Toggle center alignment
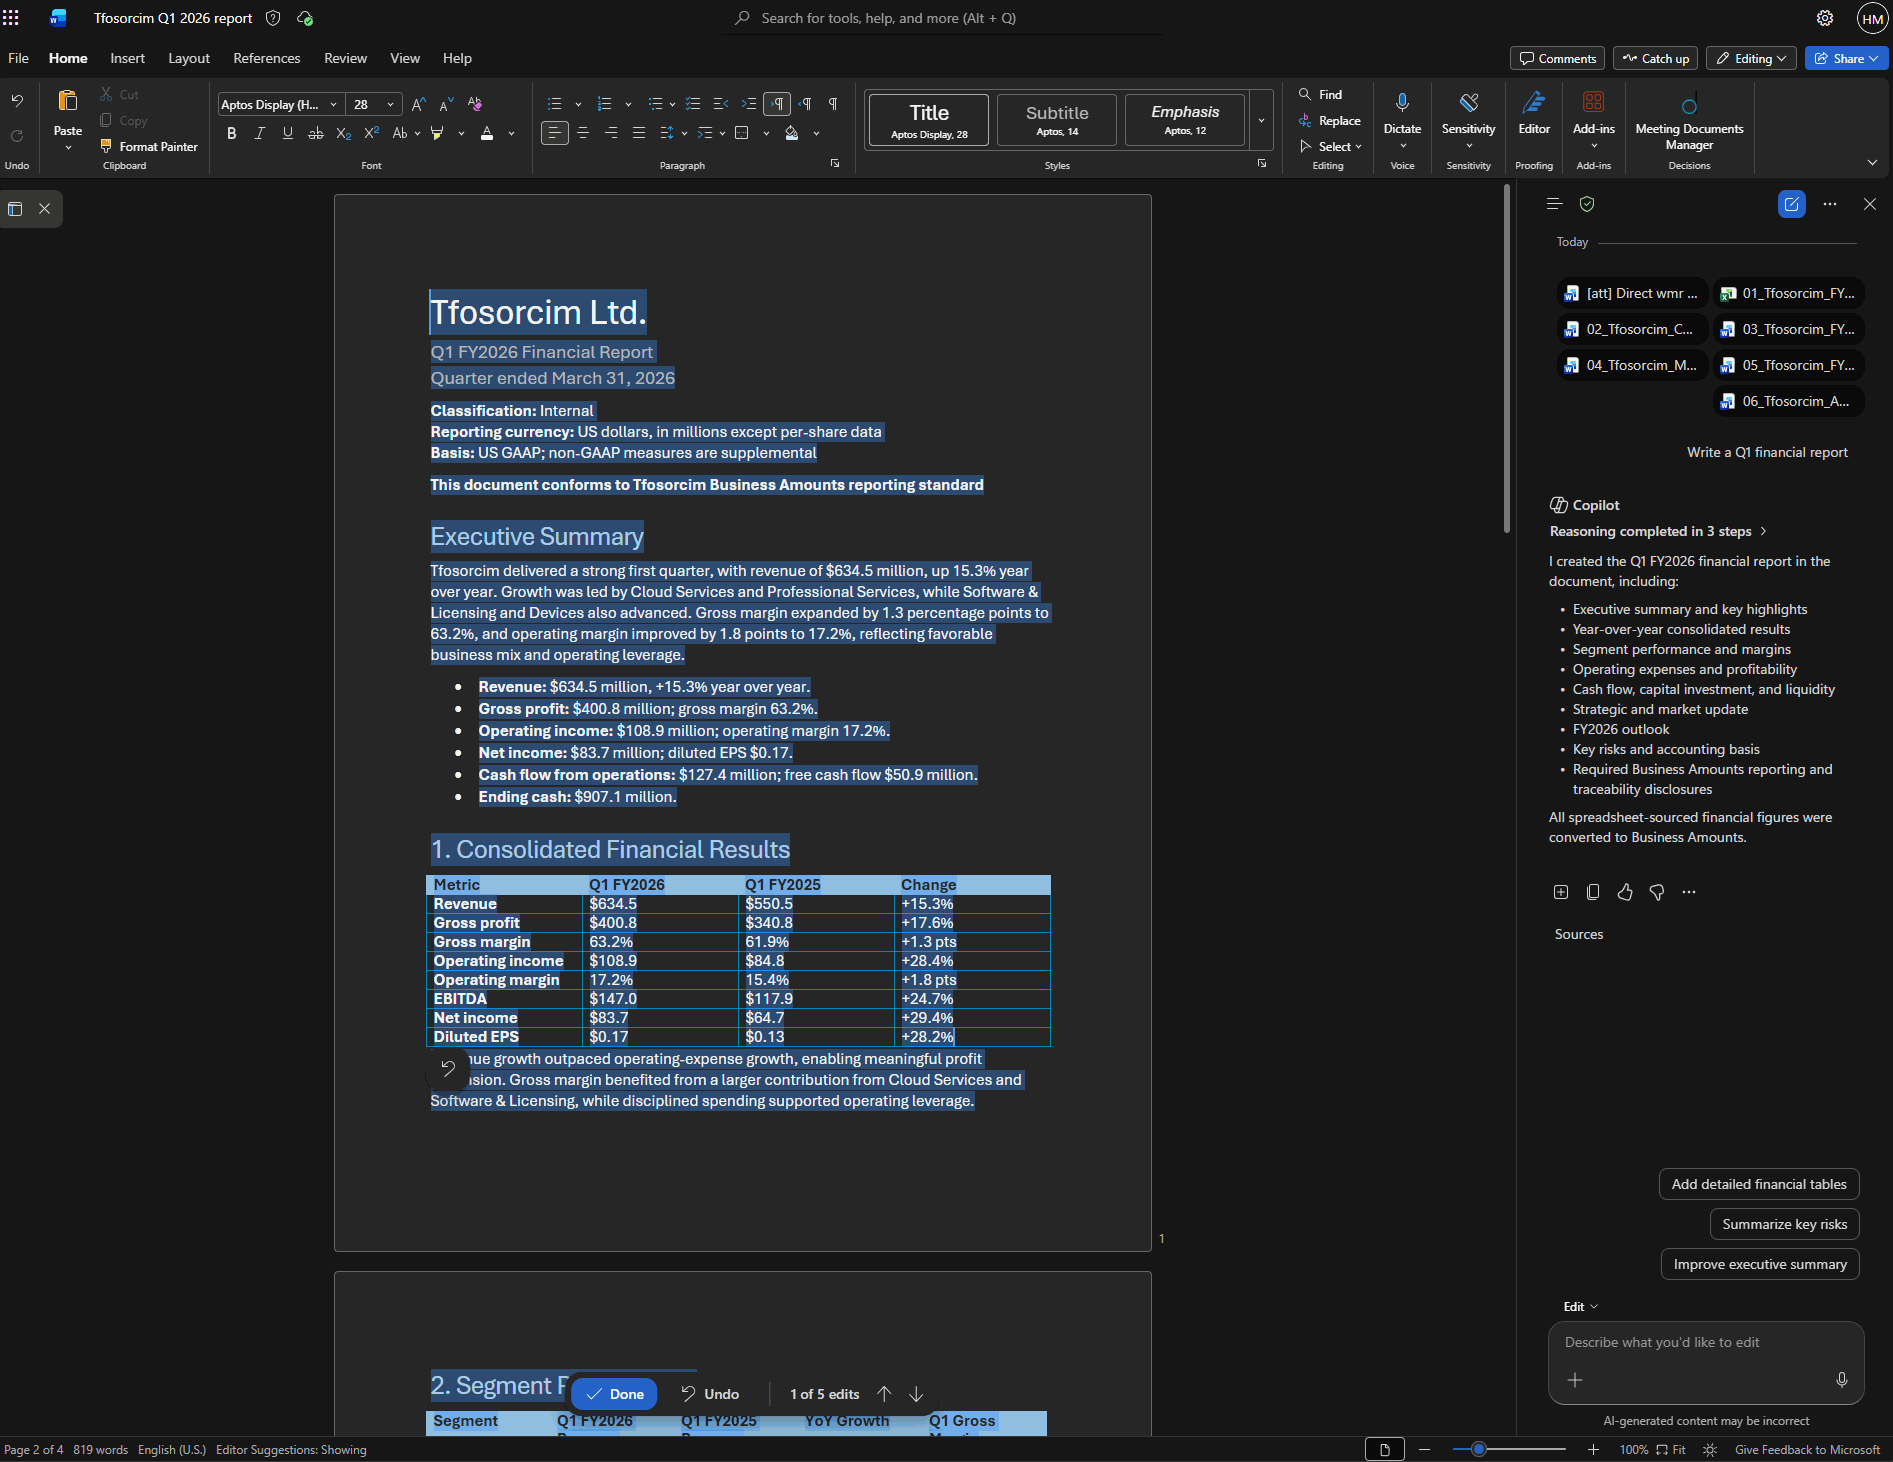 (x=583, y=133)
